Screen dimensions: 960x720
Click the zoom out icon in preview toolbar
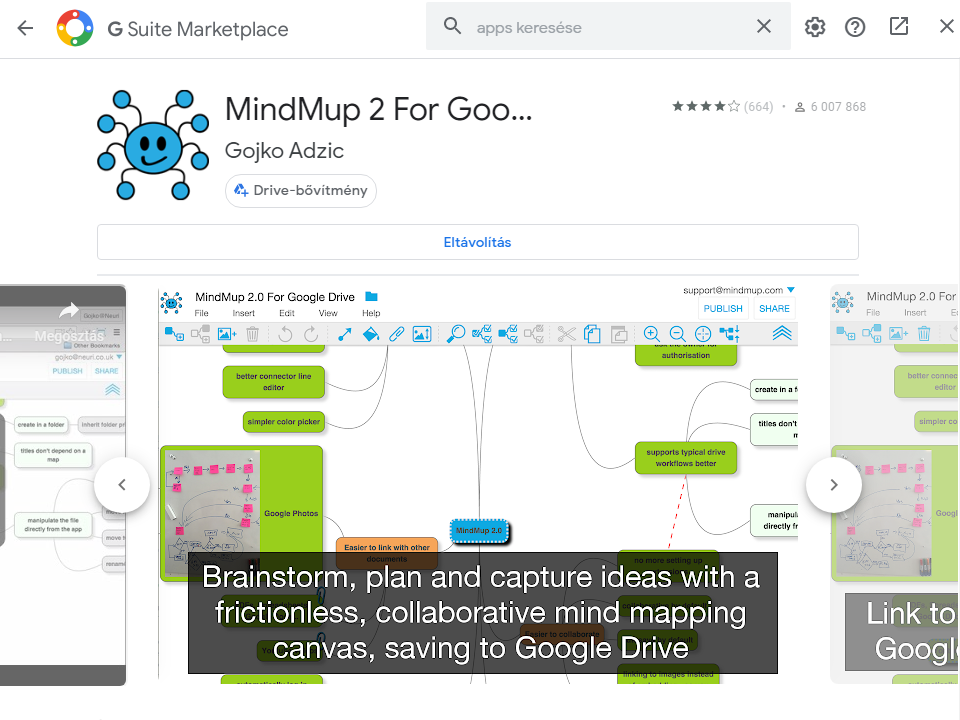[x=677, y=334]
